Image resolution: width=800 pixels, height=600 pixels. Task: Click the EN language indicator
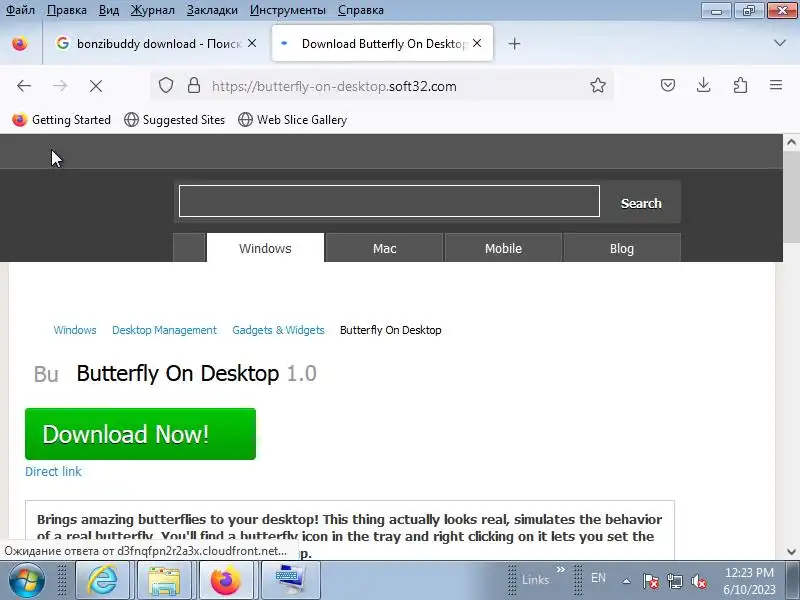coord(598,578)
